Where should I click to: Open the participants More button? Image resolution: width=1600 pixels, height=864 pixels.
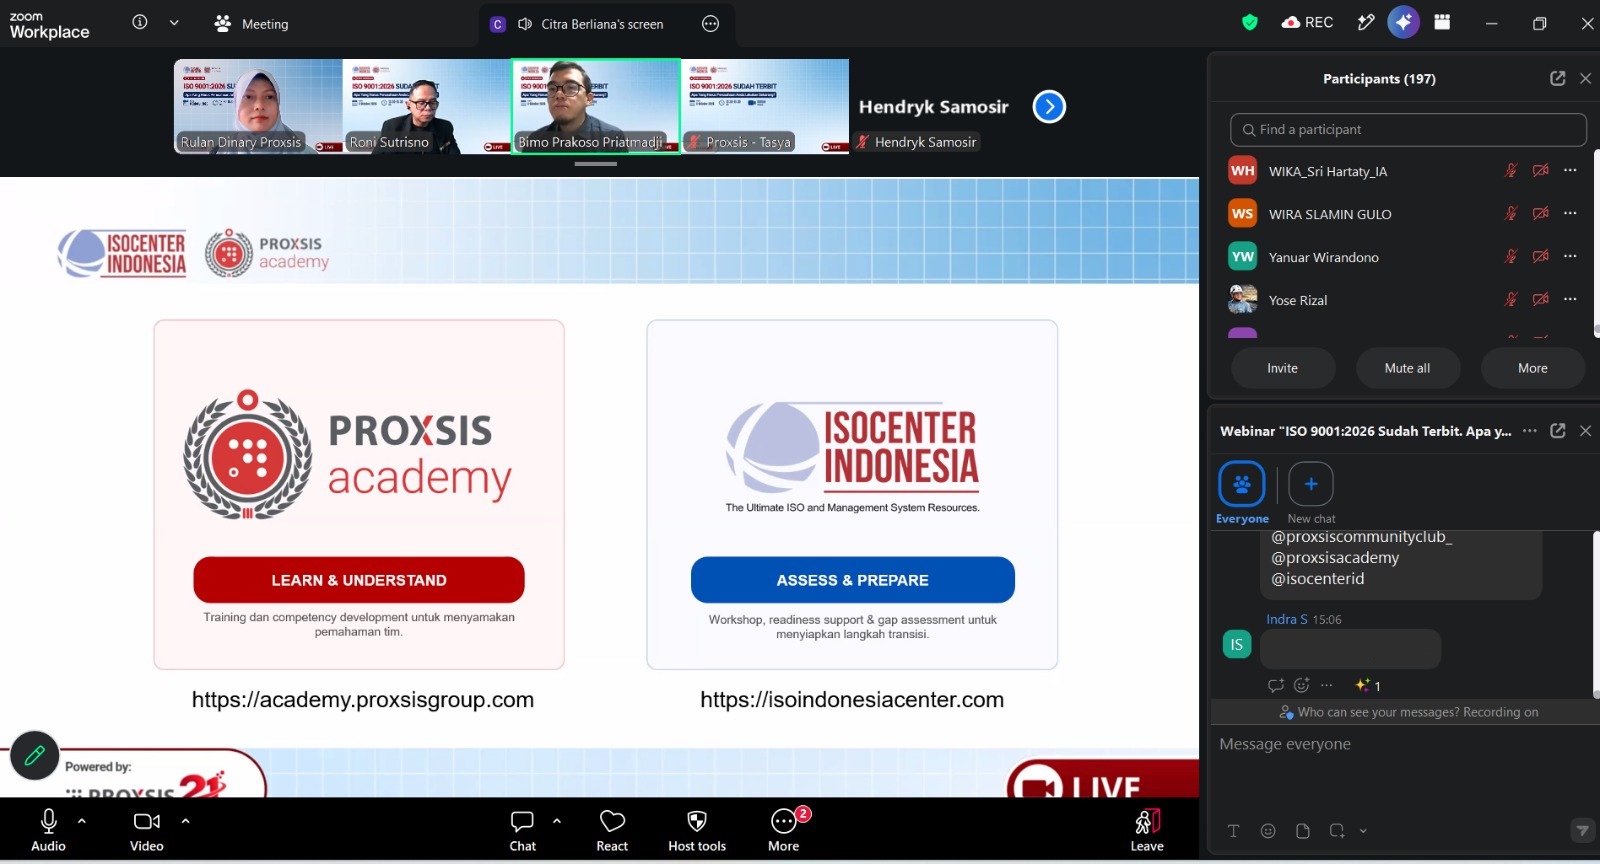(1533, 368)
